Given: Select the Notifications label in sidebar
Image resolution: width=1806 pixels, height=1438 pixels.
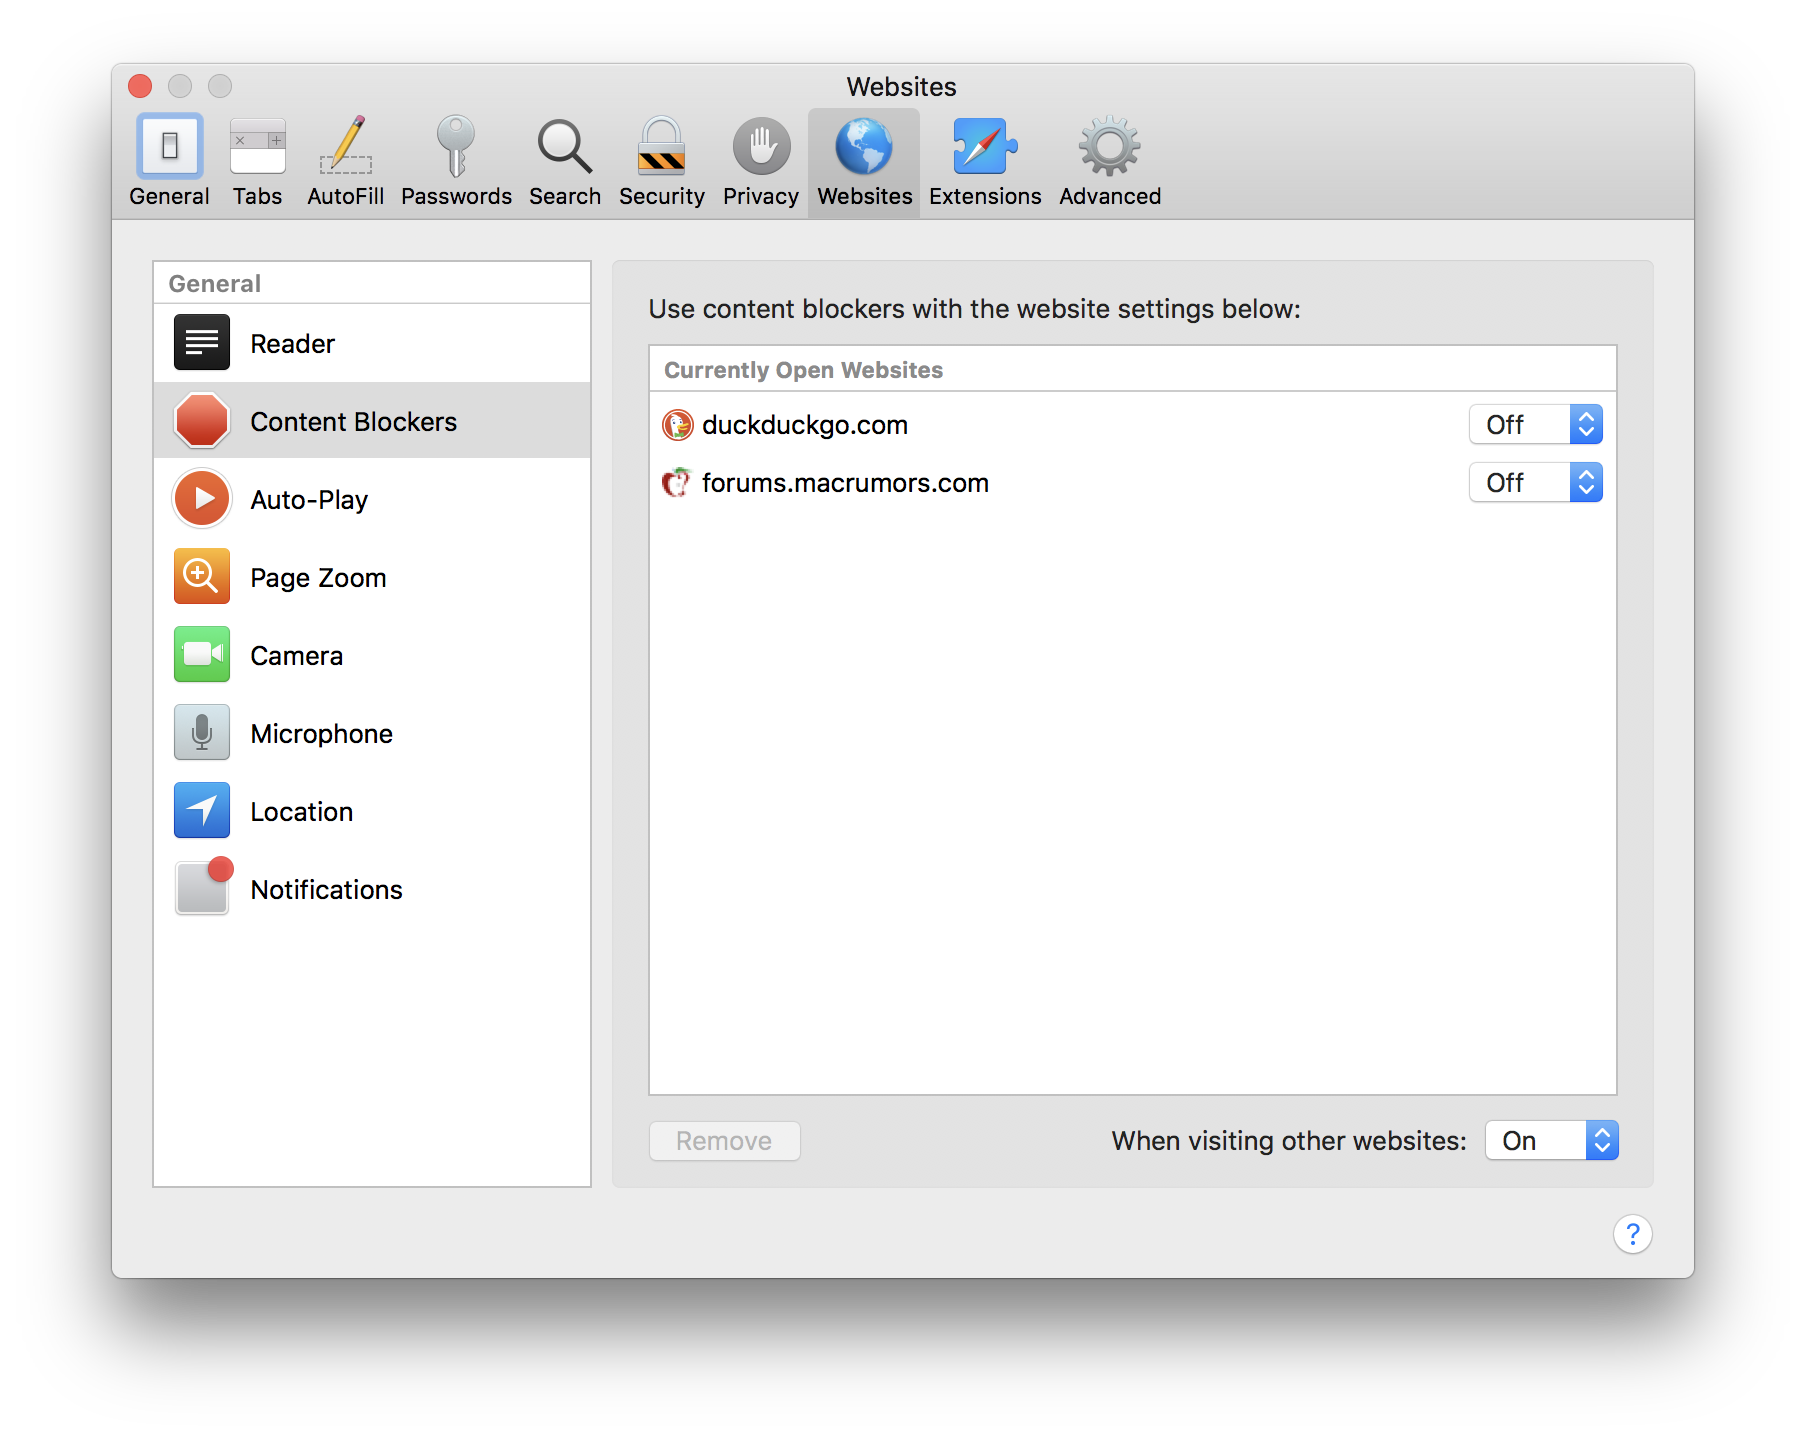Looking at the screenshot, I should pos(326,890).
